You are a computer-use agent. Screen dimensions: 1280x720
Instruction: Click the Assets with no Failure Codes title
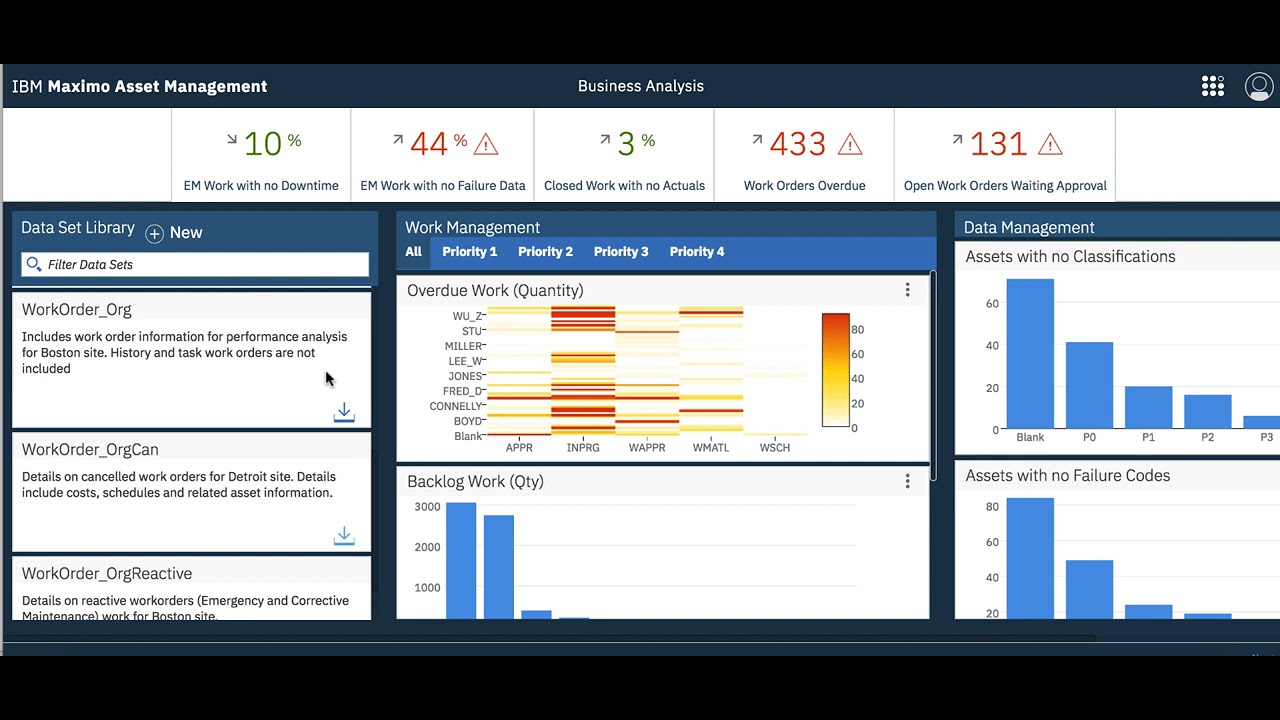tap(1068, 476)
